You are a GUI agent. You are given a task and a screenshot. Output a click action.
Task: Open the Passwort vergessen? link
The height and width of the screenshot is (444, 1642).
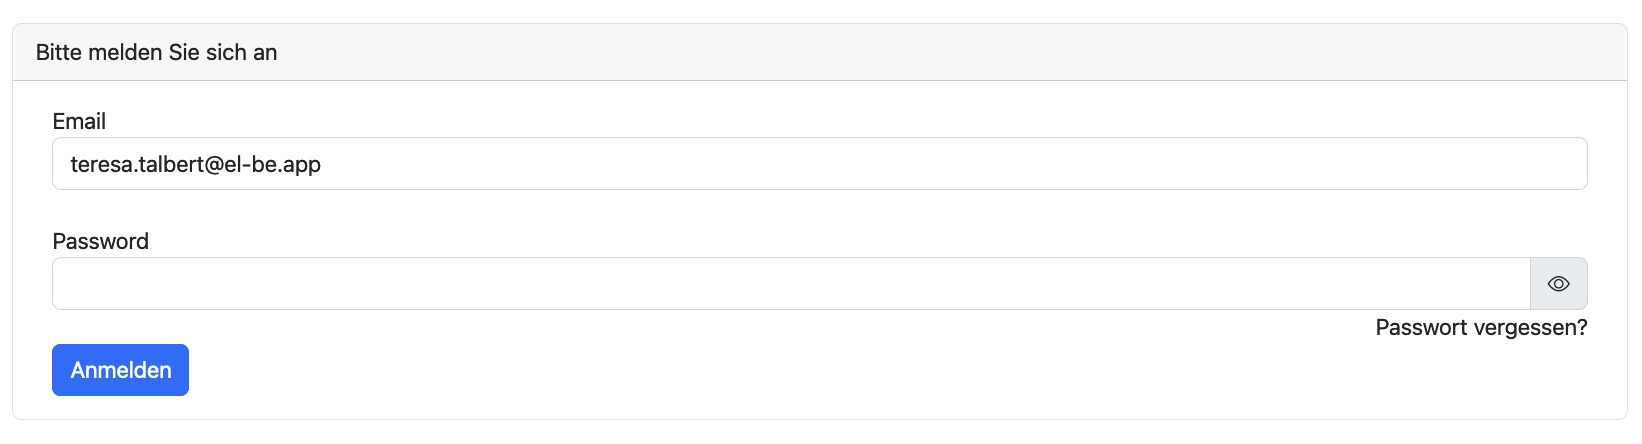point(1481,328)
